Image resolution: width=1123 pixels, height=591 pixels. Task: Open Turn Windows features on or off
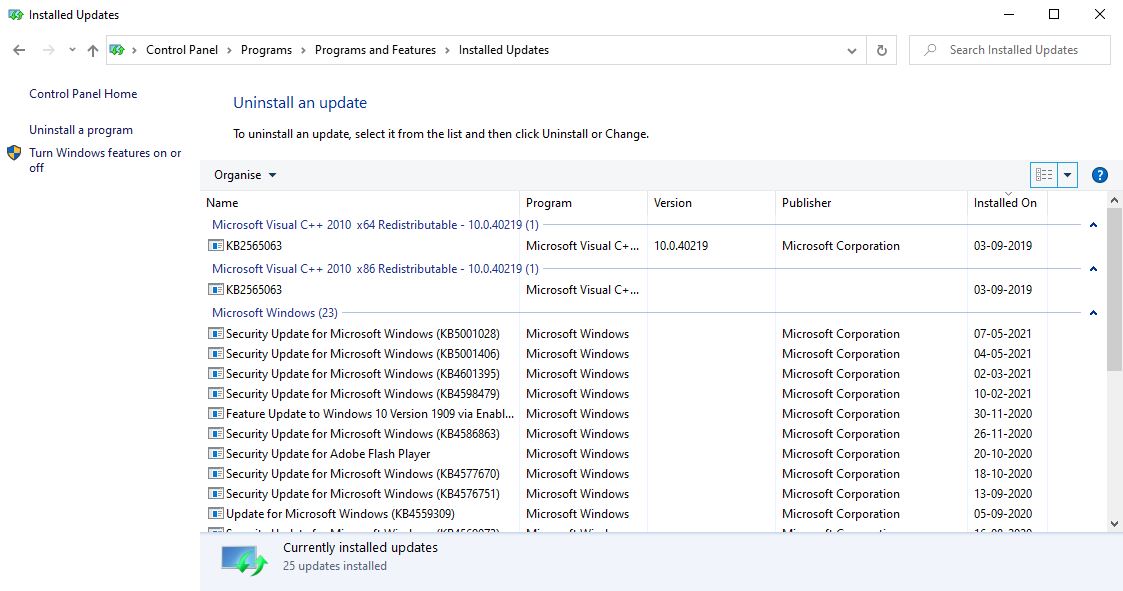click(x=105, y=160)
